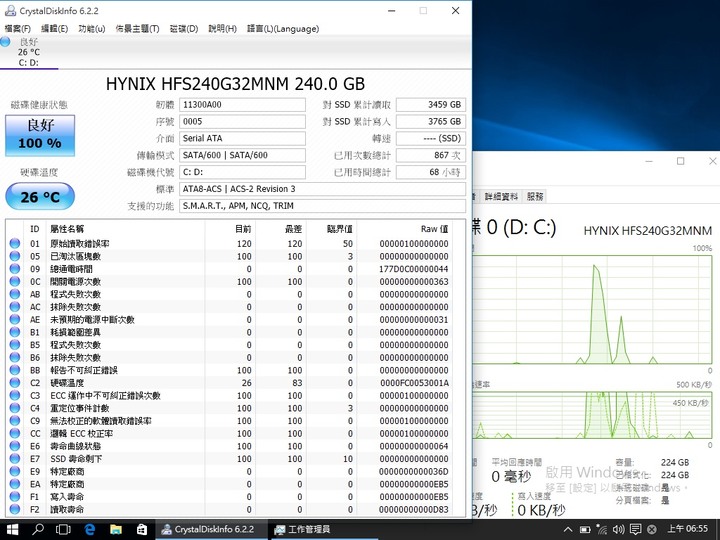The height and width of the screenshot is (540, 720).
Task: Open Microsoft Store from taskbar
Action: point(142,529)
